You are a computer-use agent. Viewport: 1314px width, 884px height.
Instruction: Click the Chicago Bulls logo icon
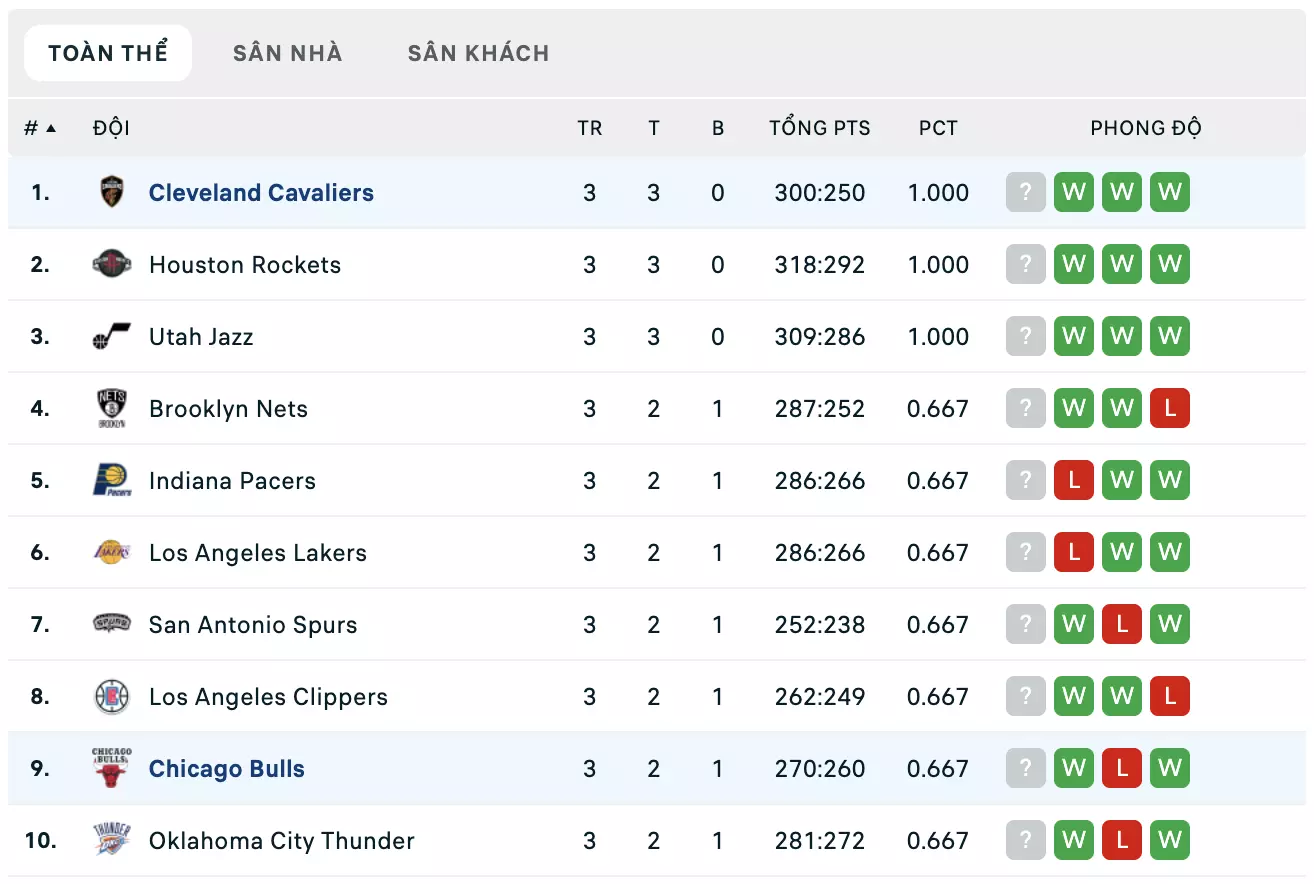111,768
